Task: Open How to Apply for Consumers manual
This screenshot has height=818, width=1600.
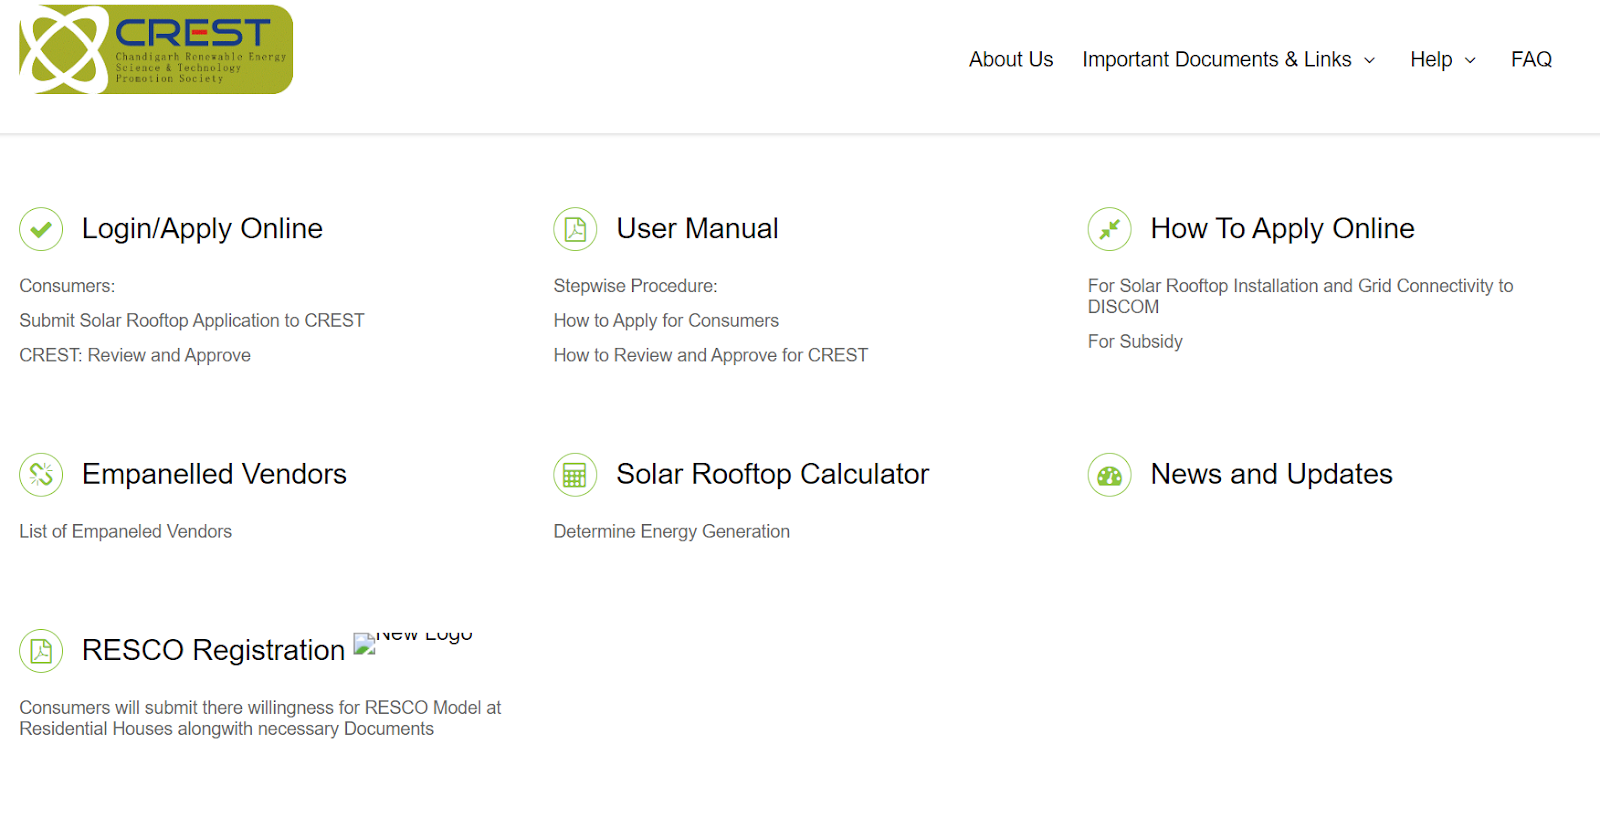Action: (x=666, y=321)
